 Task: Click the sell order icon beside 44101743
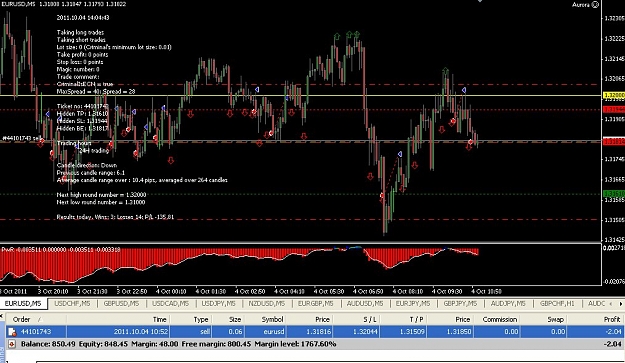(12, 332)
